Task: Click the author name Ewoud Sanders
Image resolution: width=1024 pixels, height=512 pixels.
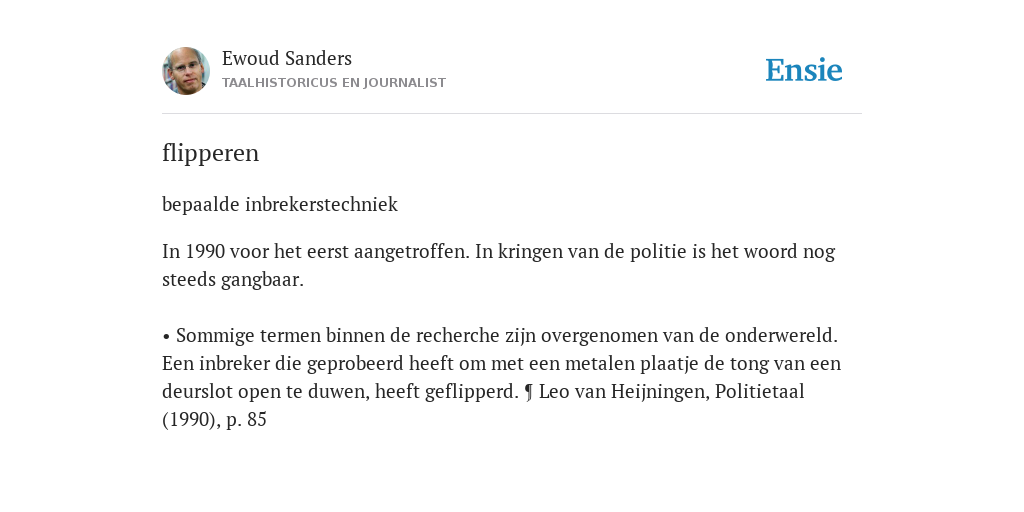Action: tap(287, 58)
